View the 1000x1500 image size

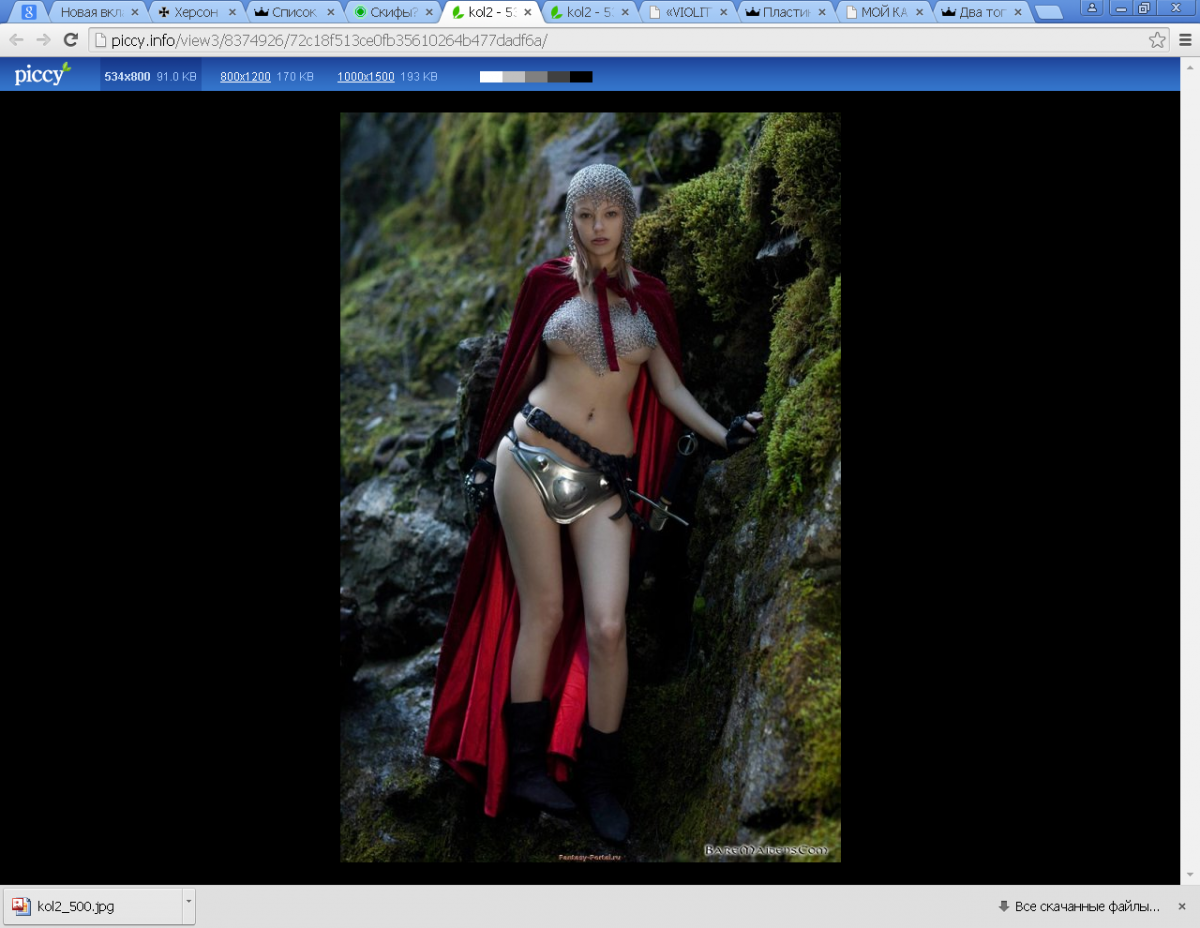(x=365, y=77)
